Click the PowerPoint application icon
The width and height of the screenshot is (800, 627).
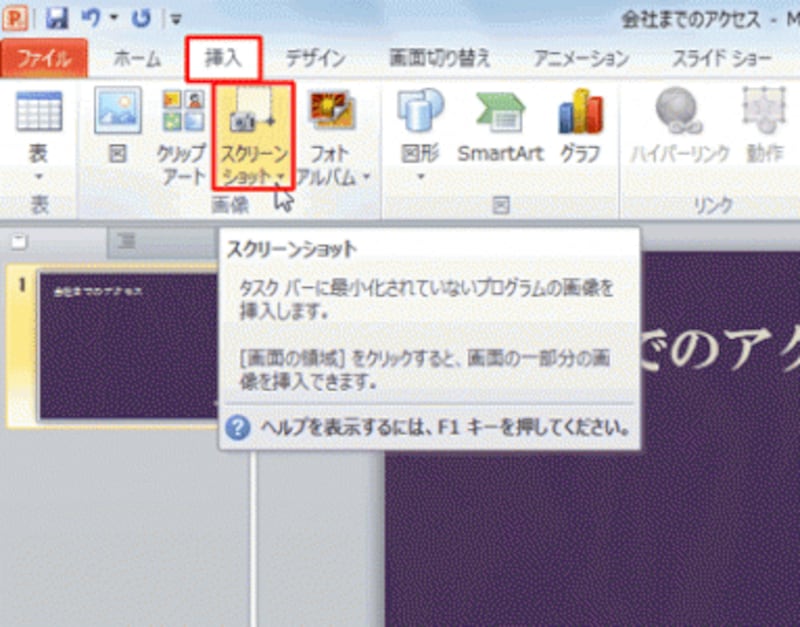(14, 18)
